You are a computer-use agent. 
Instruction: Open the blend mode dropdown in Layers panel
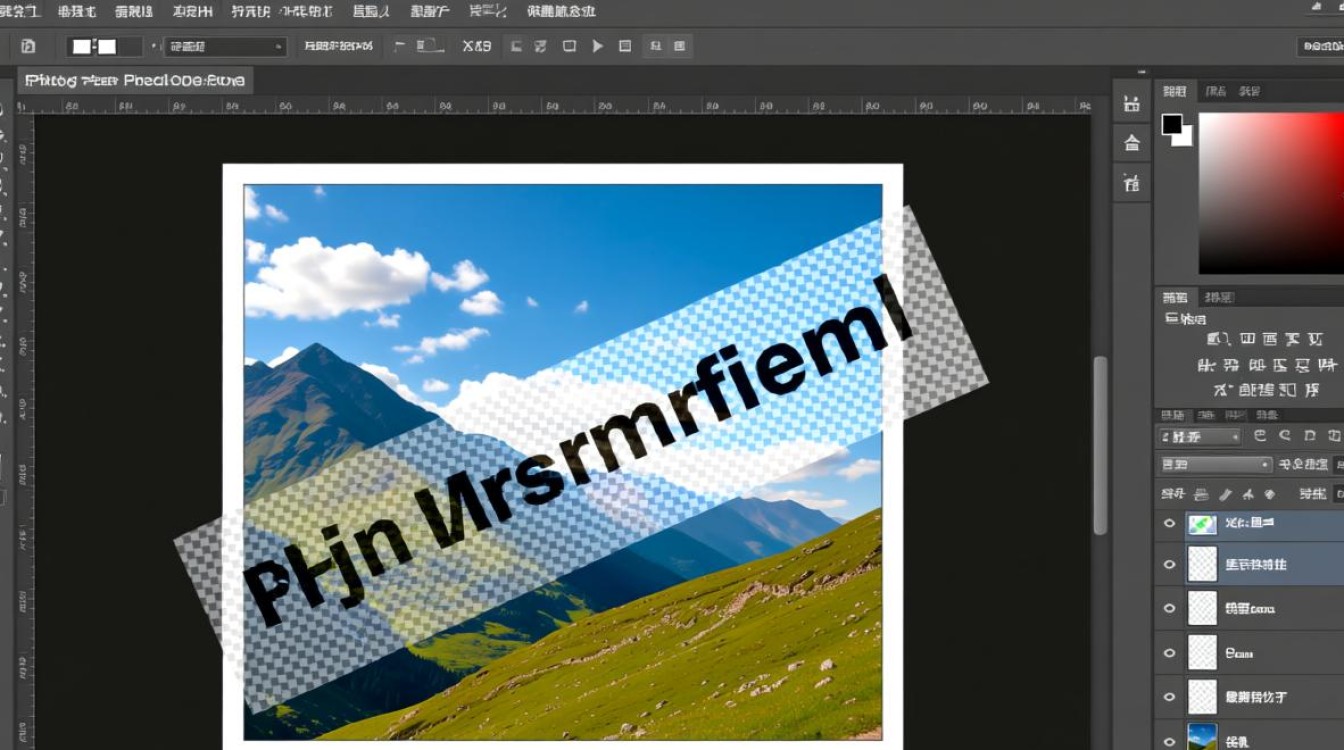(1215, 465)
